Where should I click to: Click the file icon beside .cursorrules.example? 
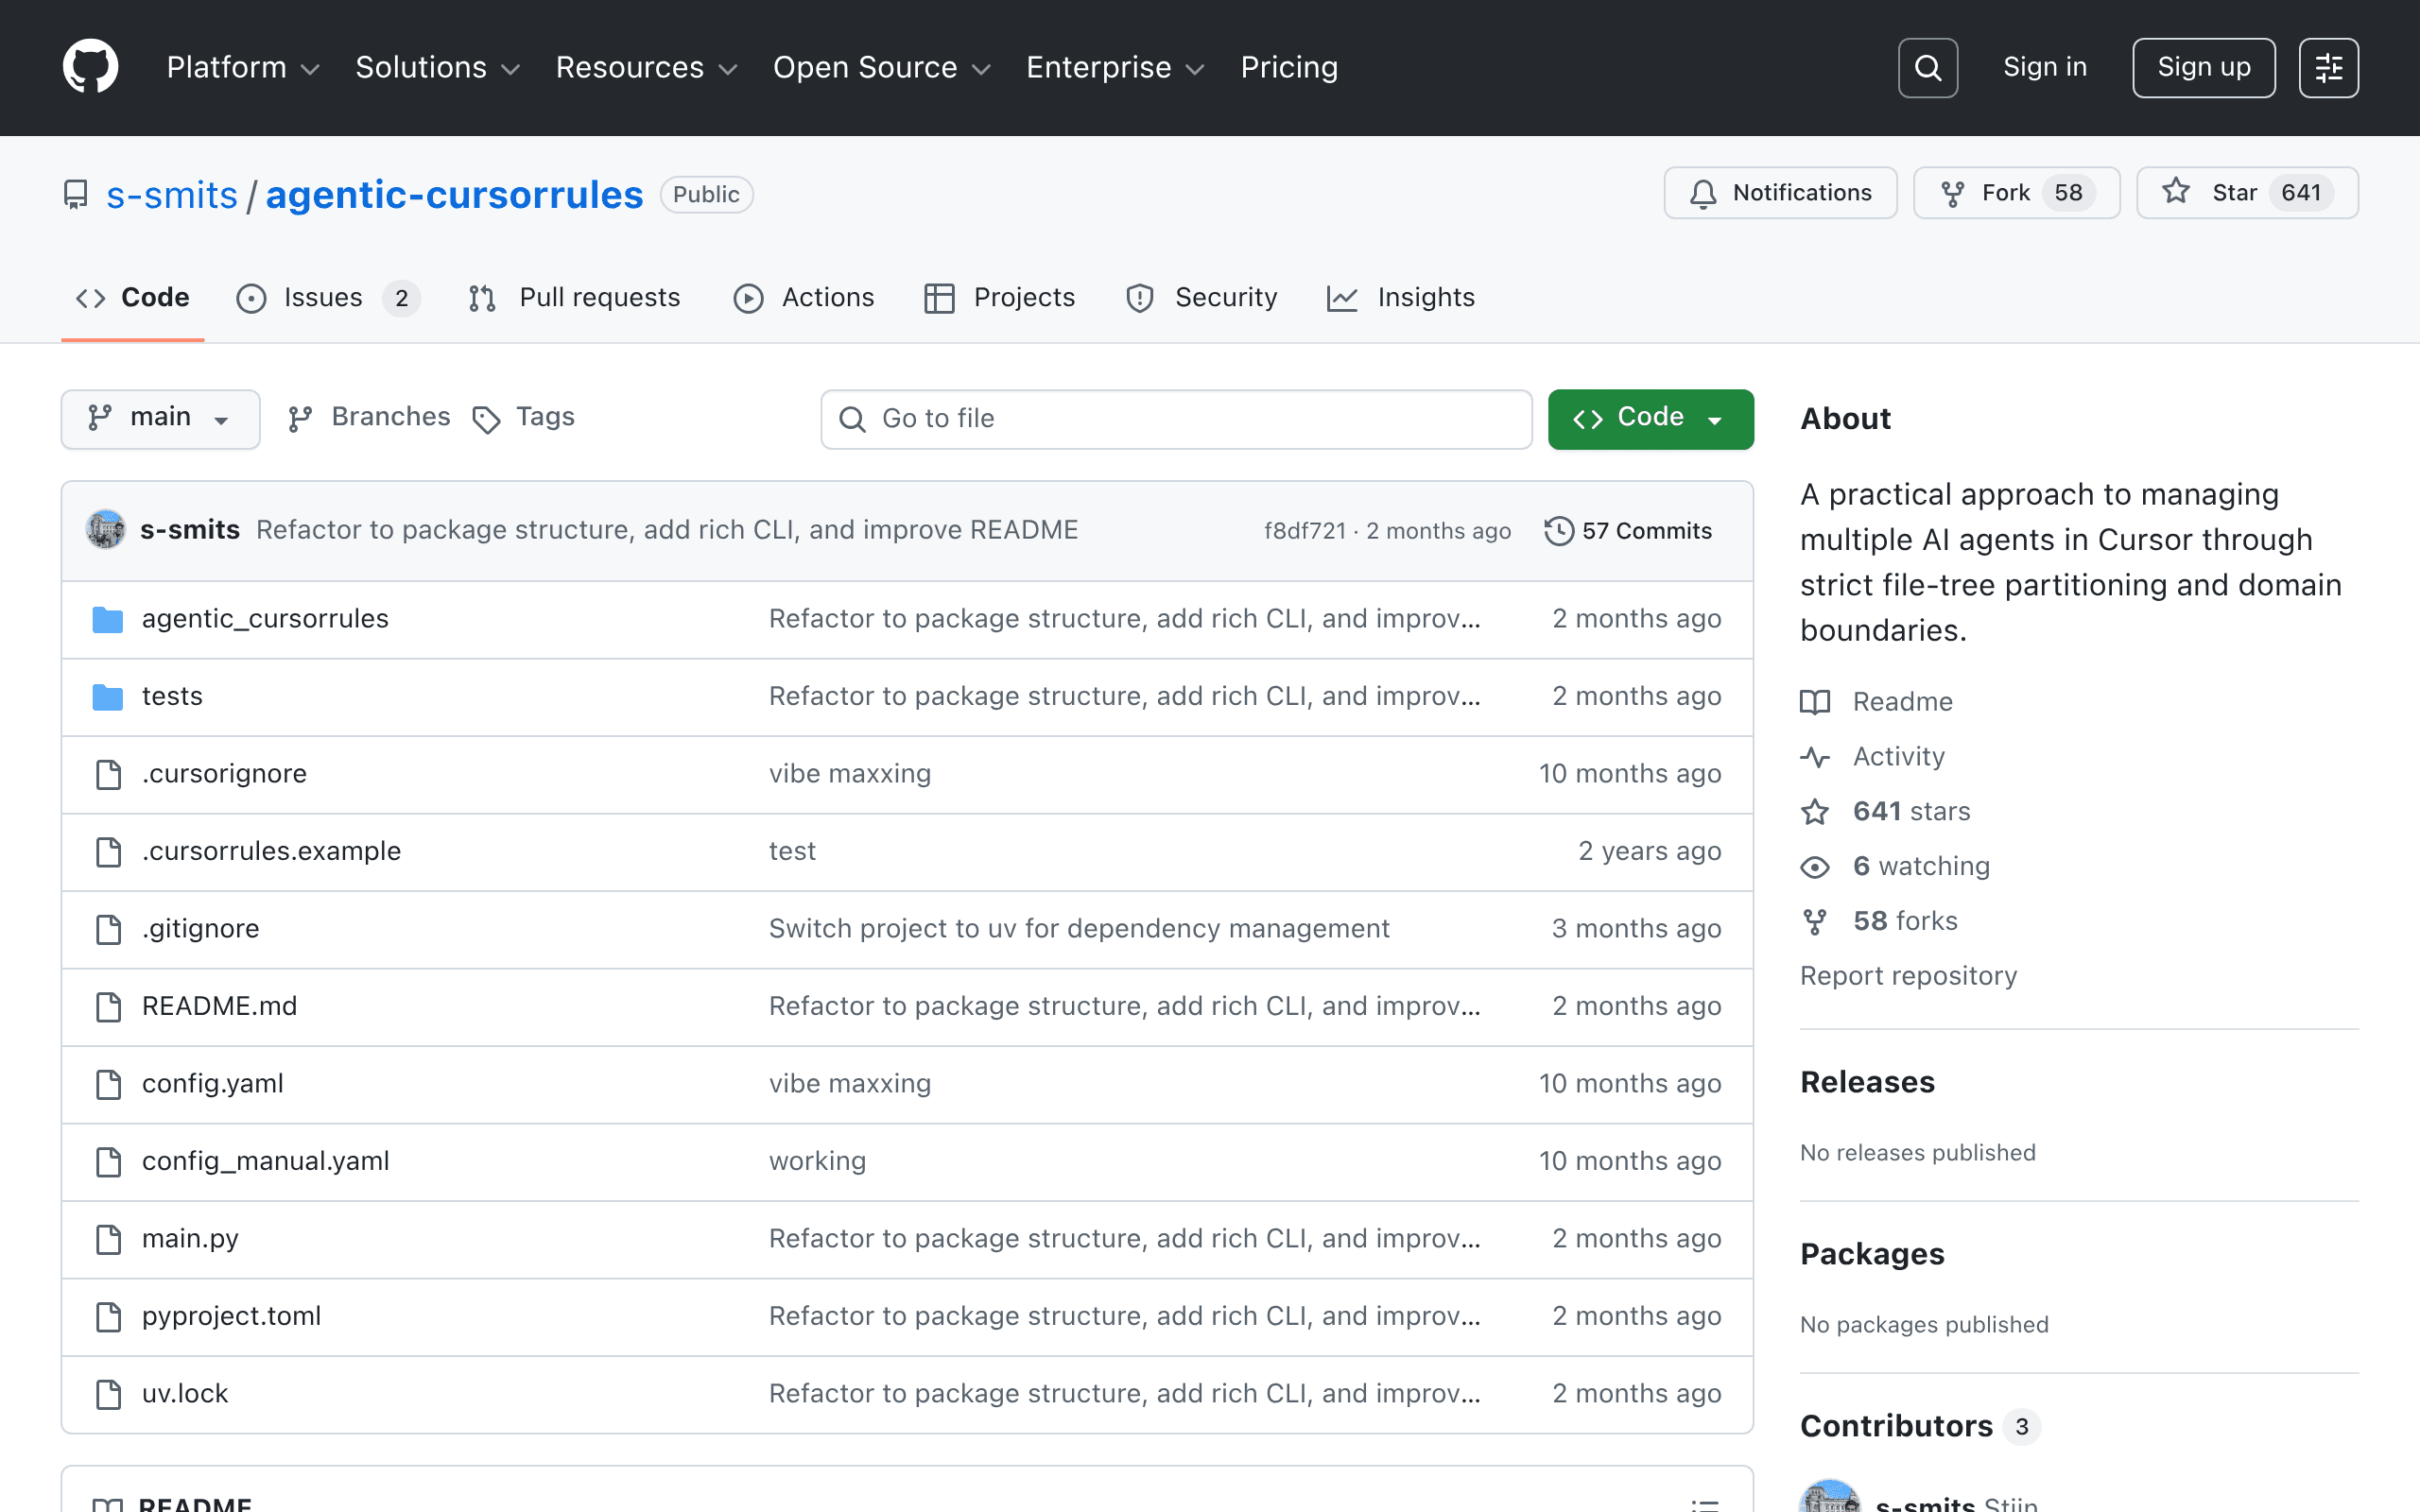(x=108, y=852)
